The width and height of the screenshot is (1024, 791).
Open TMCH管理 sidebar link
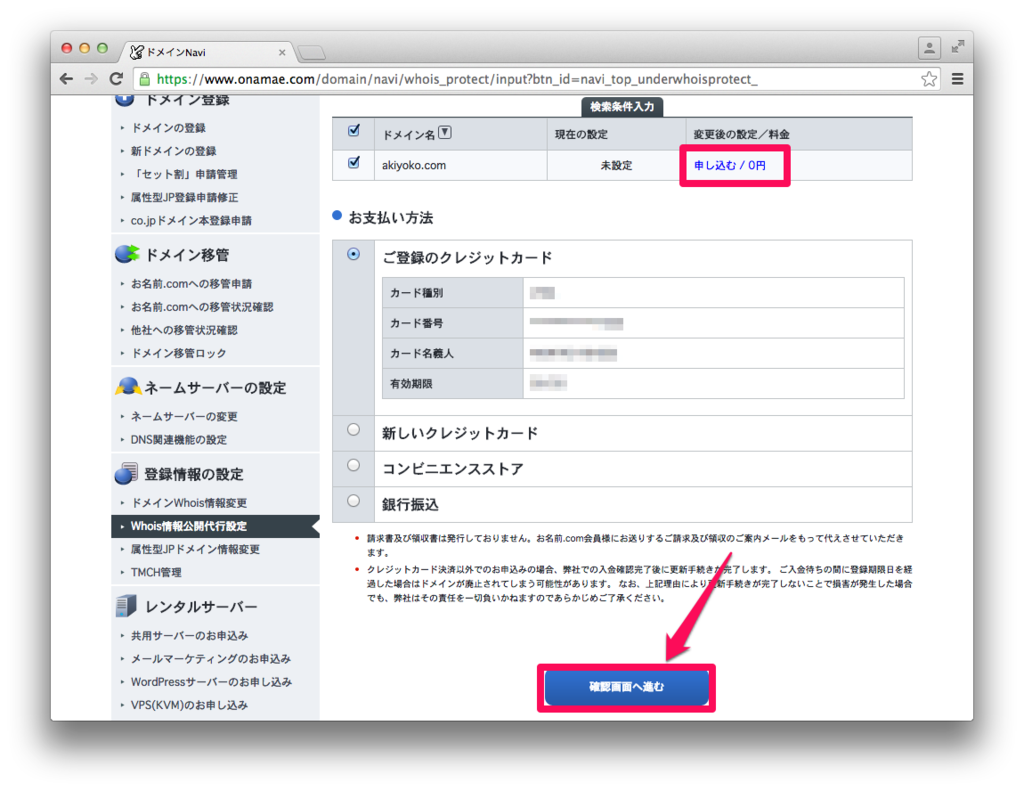pyautogui.click(x=156, y=573)
